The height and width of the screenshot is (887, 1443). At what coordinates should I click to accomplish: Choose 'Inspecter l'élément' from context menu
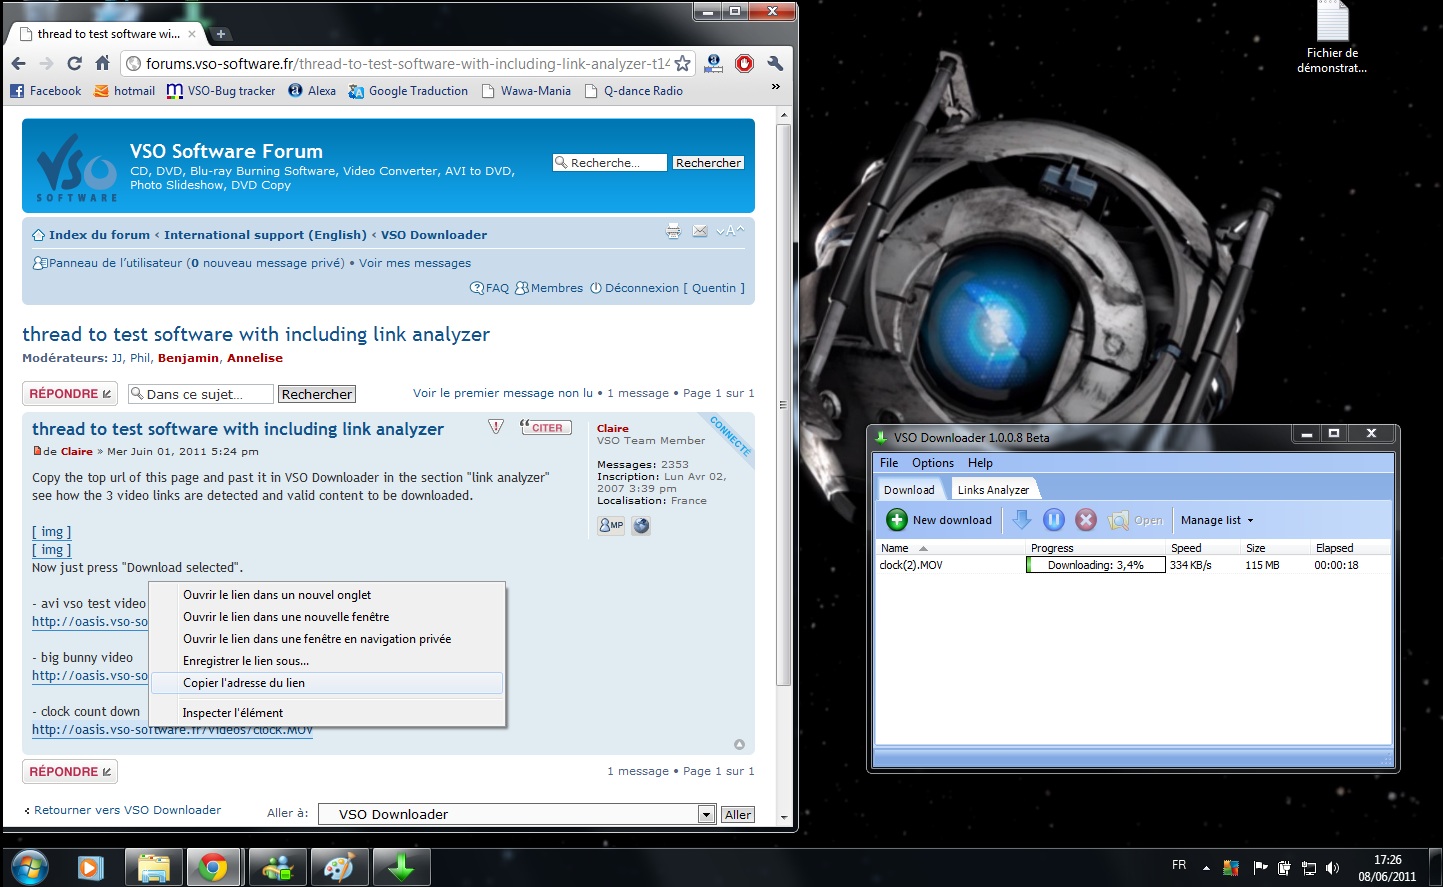pyautogui.click(x=327, y=713)
